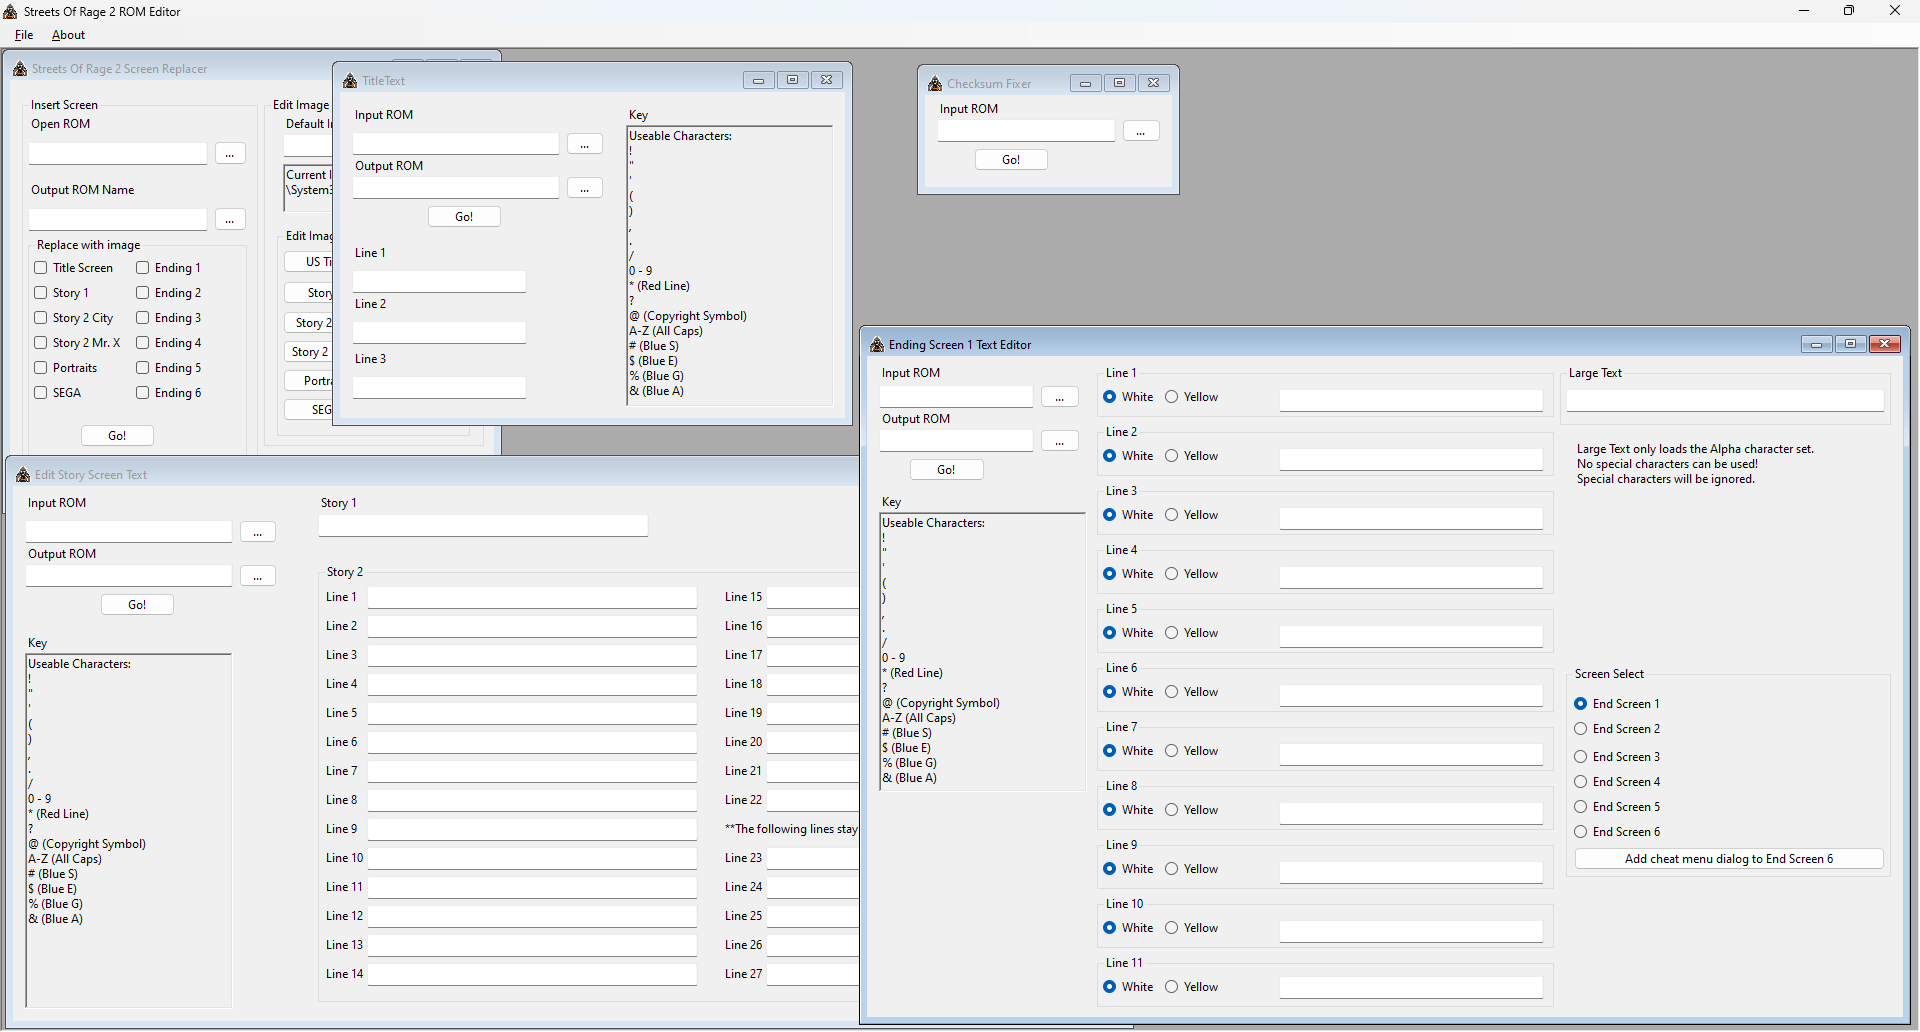The image size is (1920, 1032).
Task: Browse for Input ROM in TitleText
Action: tap(585, 144)
